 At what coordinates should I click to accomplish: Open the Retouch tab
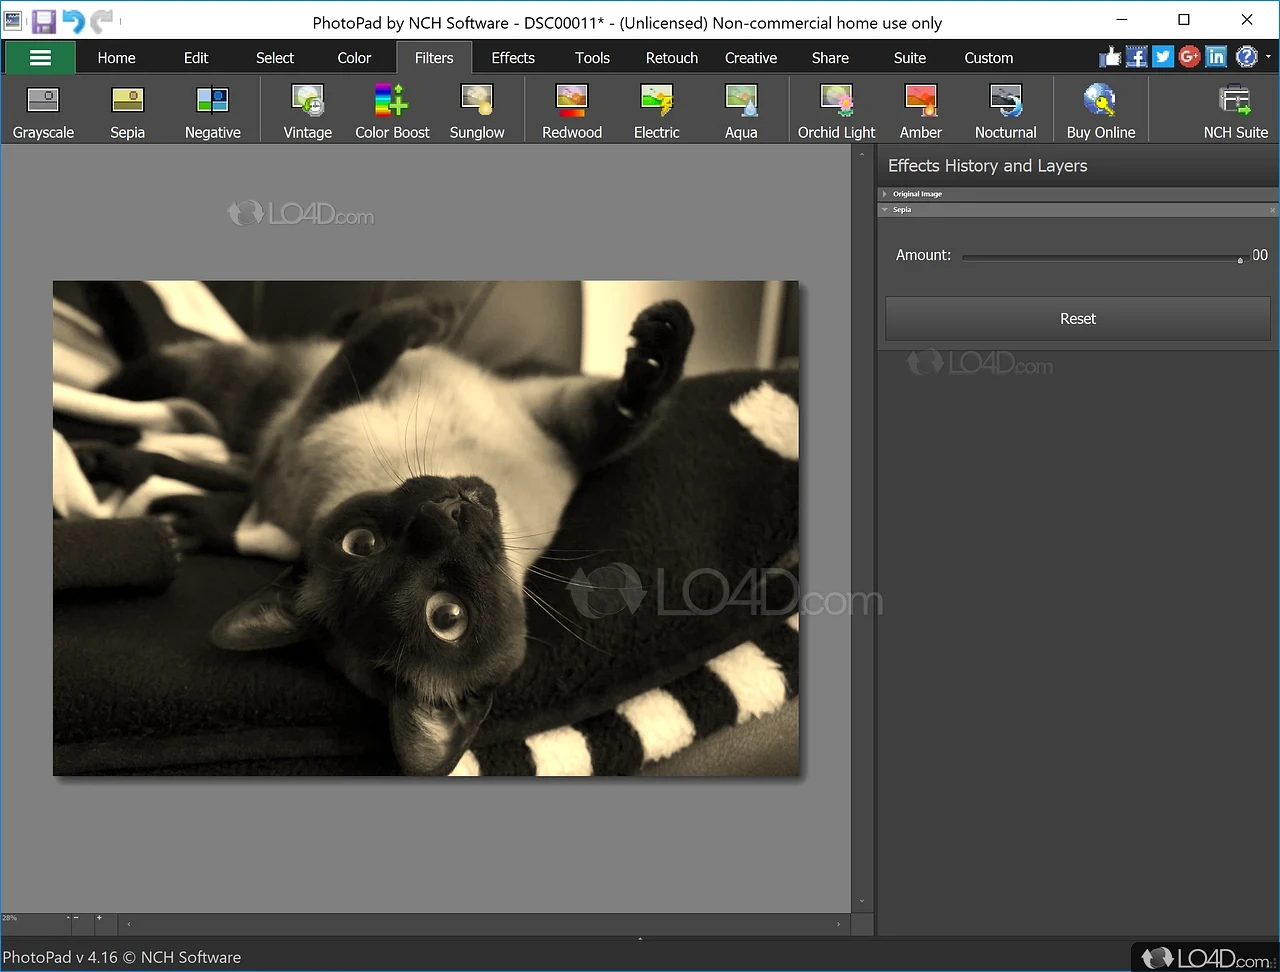coord(671,57)
